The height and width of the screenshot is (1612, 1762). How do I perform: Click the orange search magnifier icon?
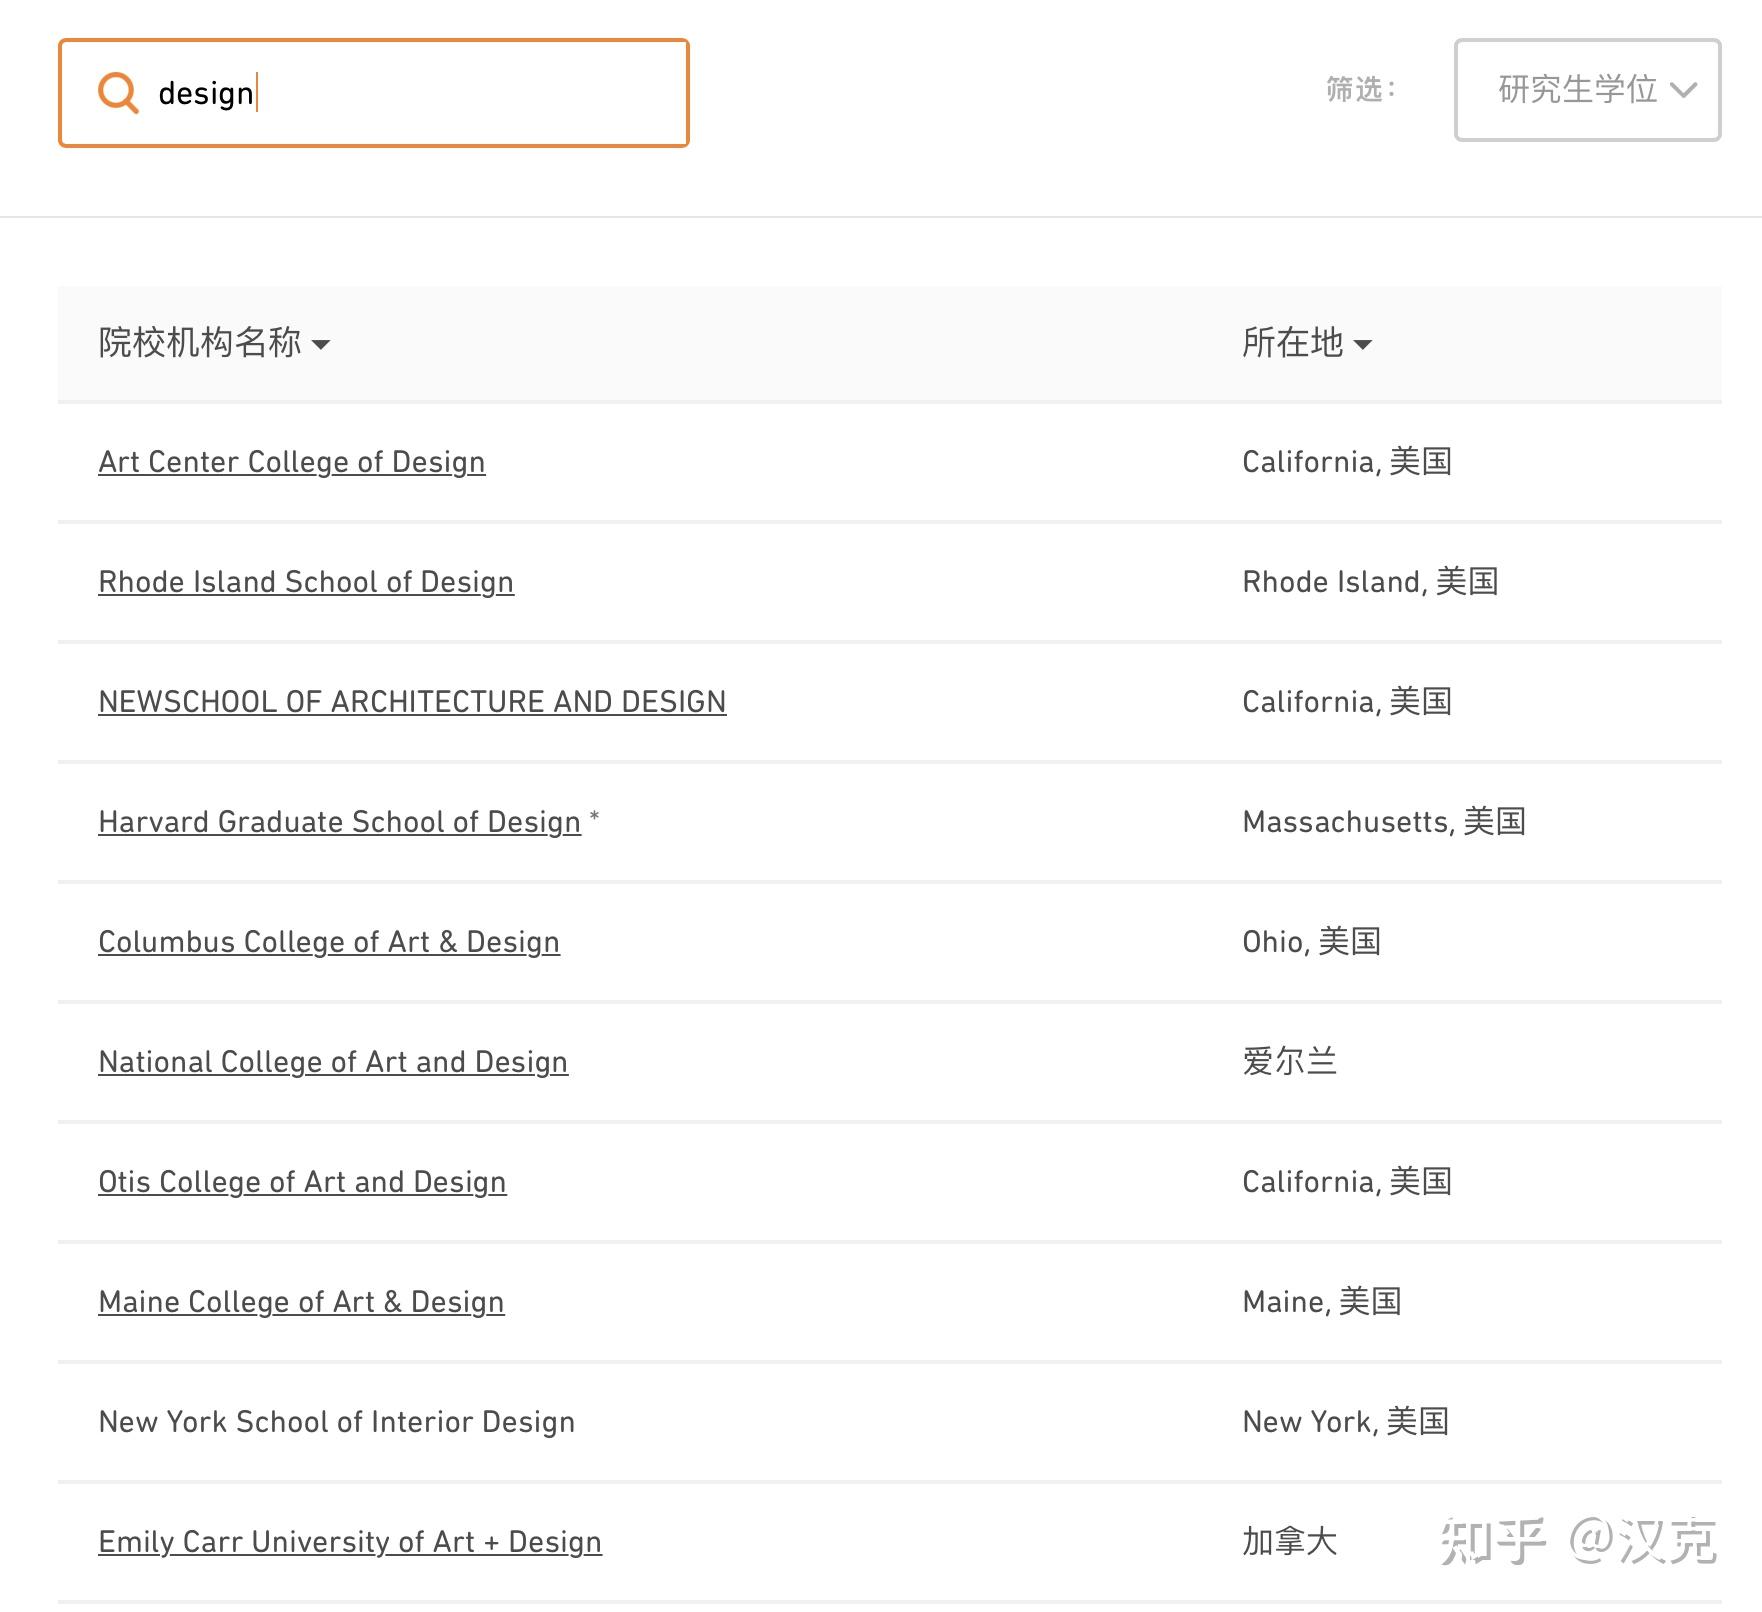[x=118, y=93]
